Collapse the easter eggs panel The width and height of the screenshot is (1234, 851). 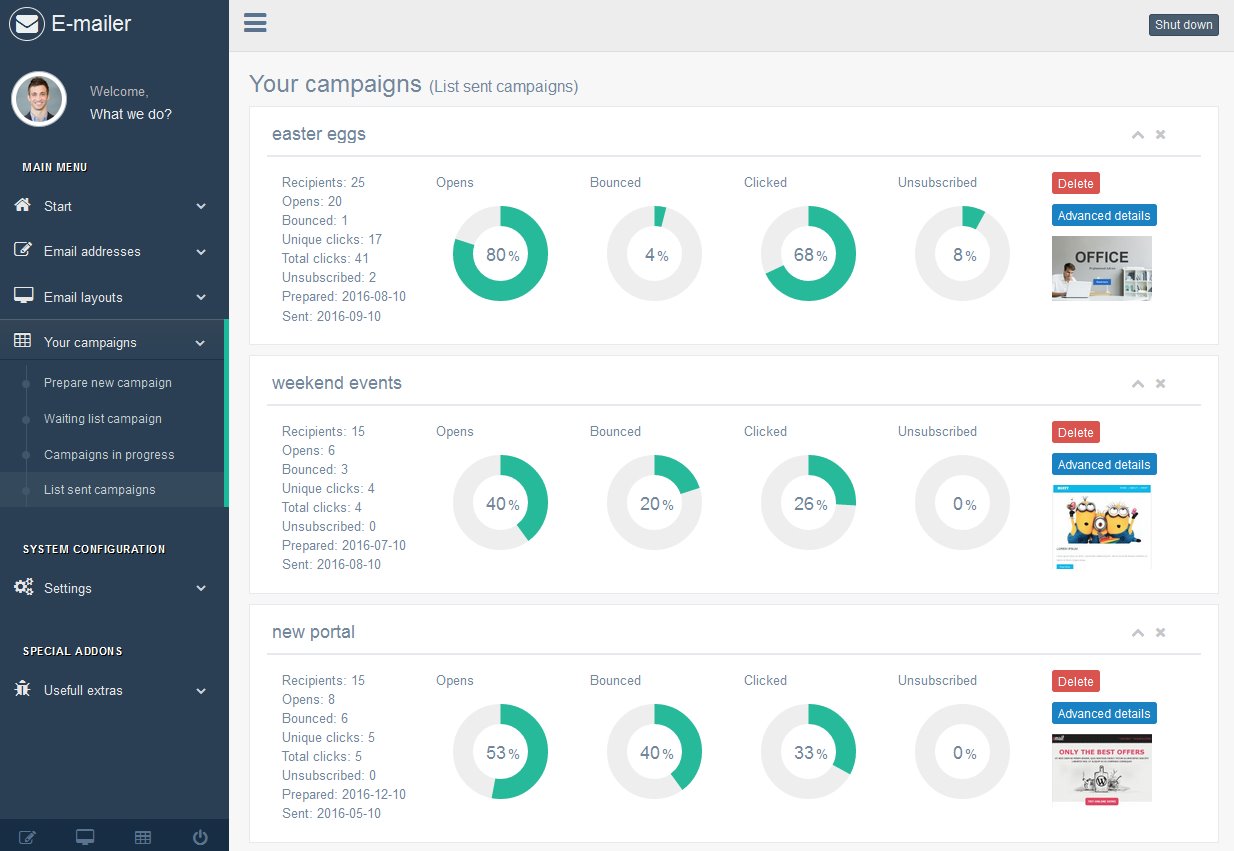(1137, 135)
